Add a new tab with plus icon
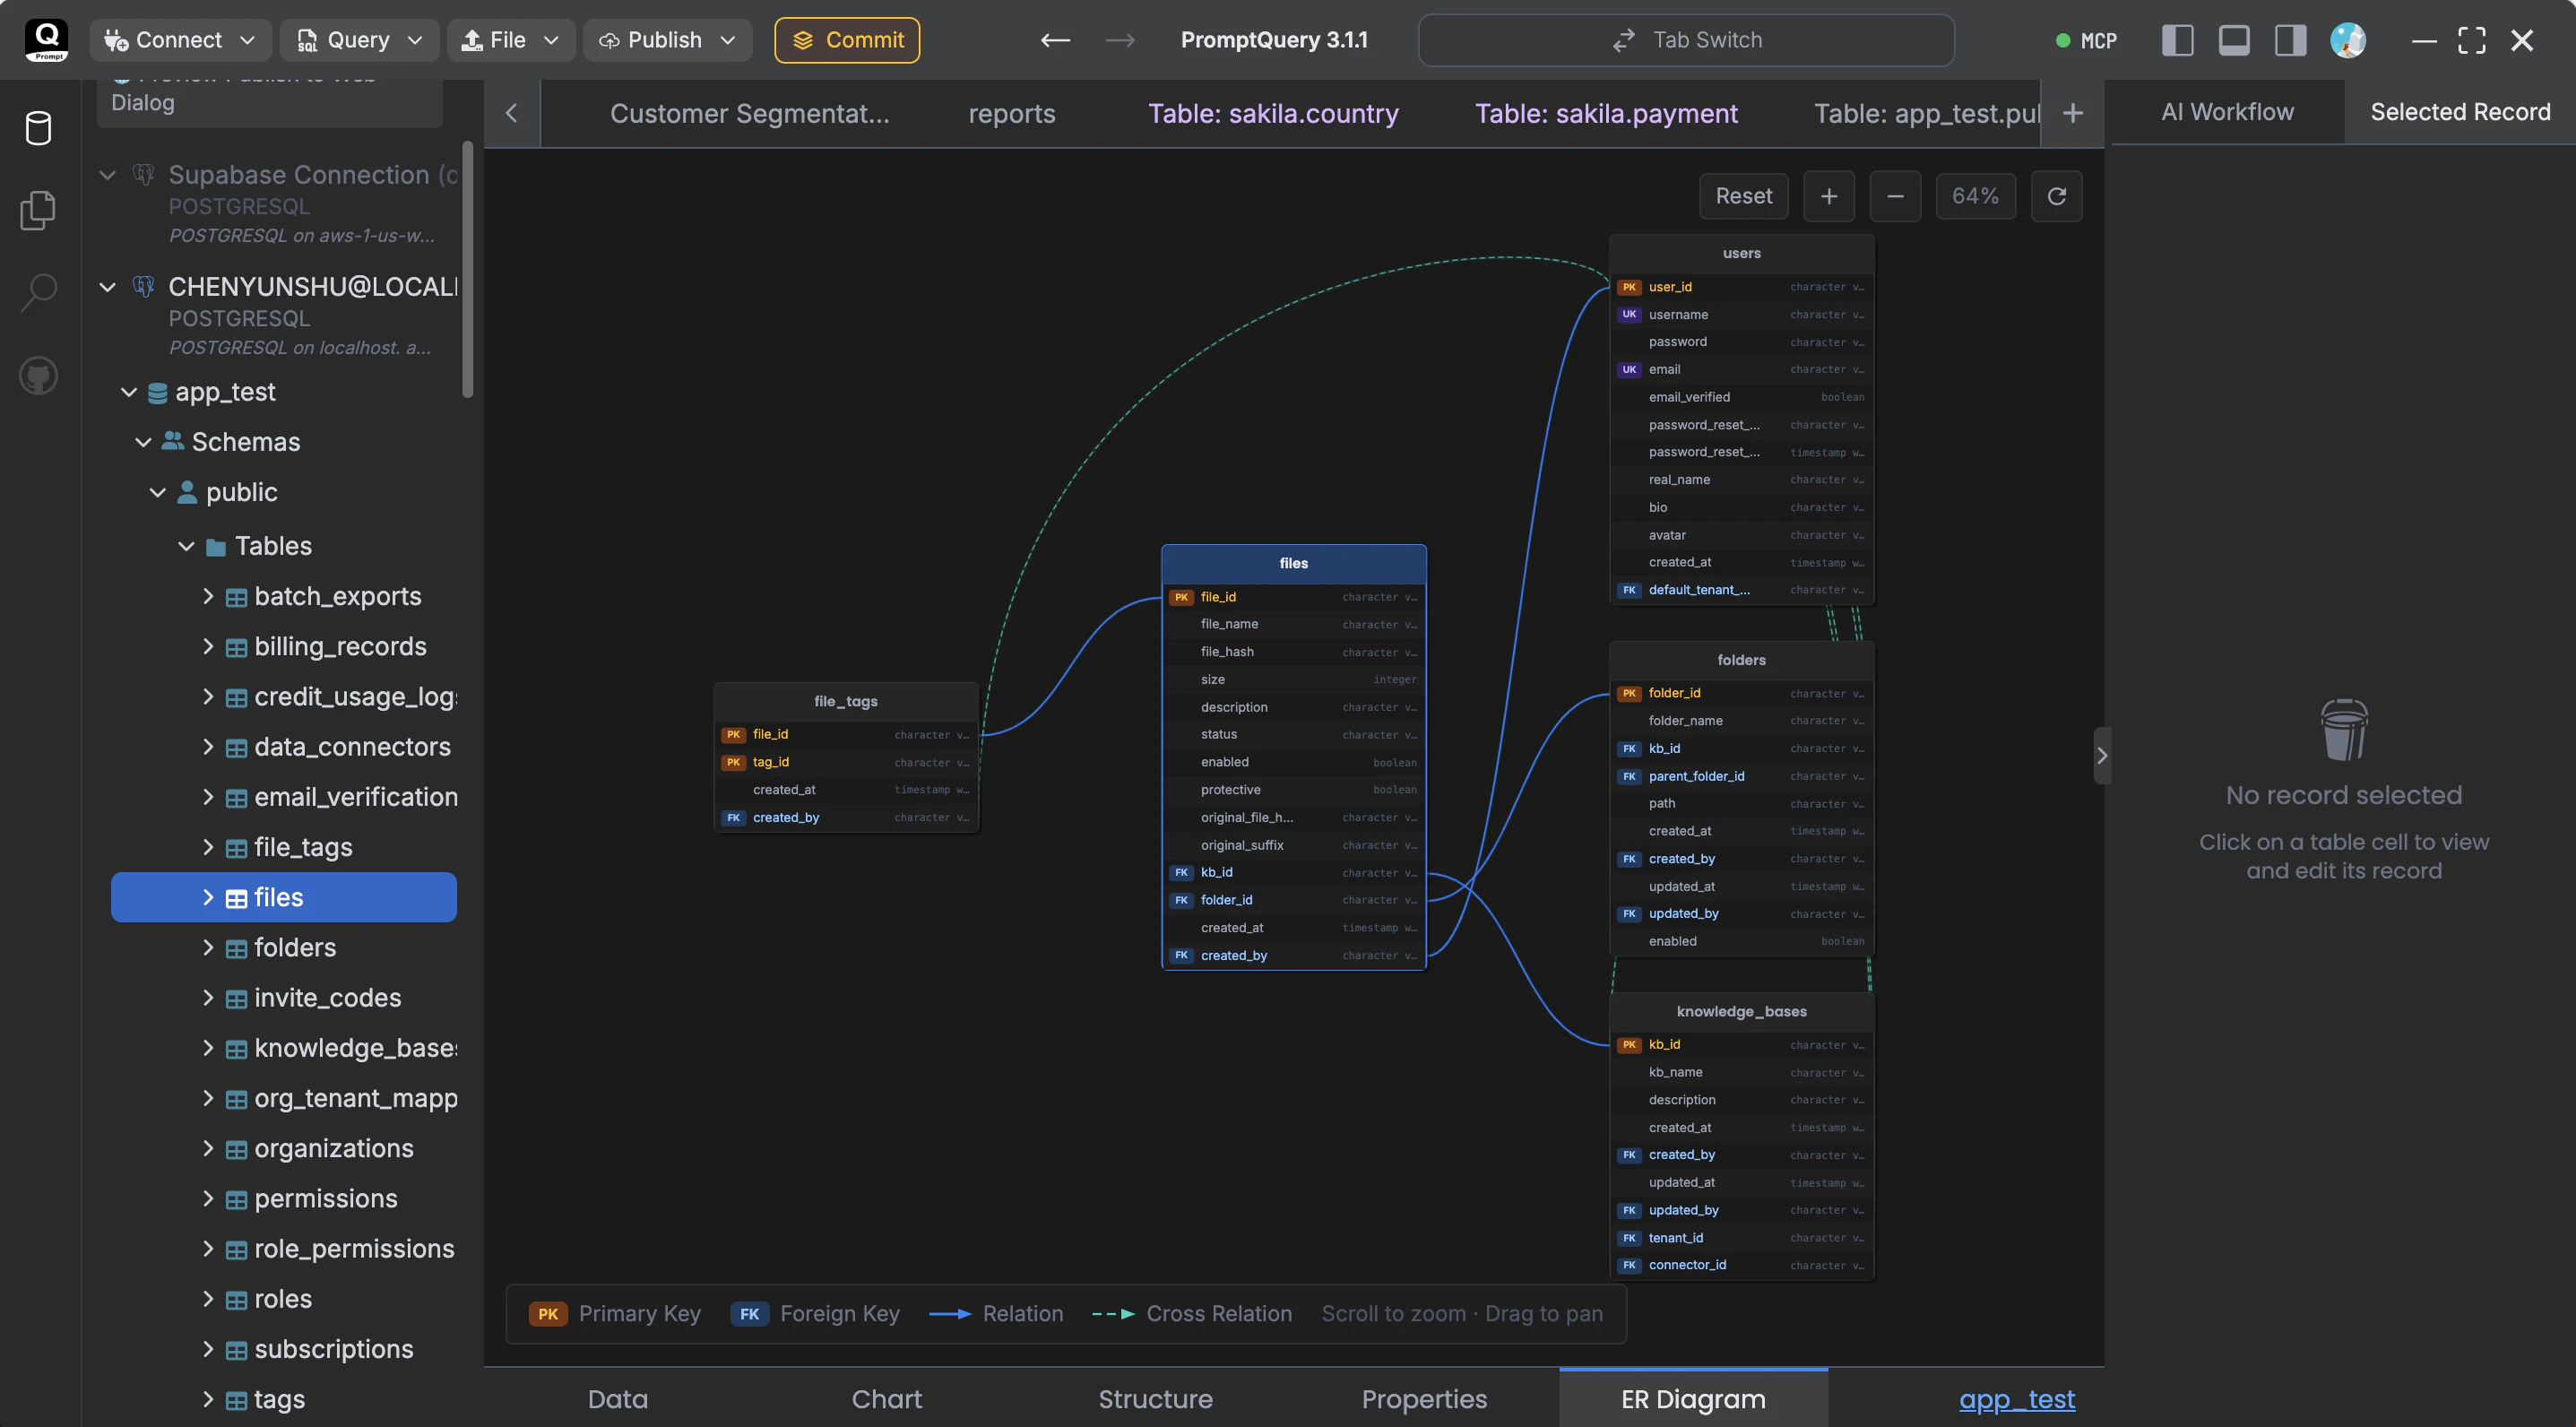2576x1427 pixels. point(2073,113)
